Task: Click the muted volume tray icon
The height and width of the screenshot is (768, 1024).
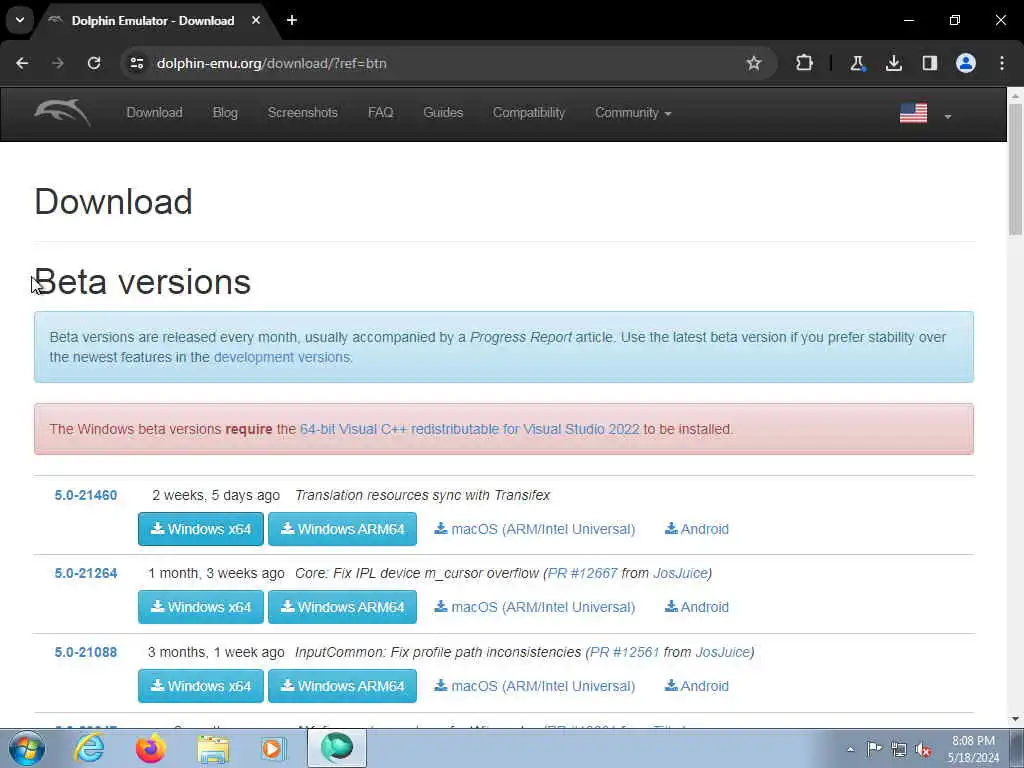Action: point(923,750)
